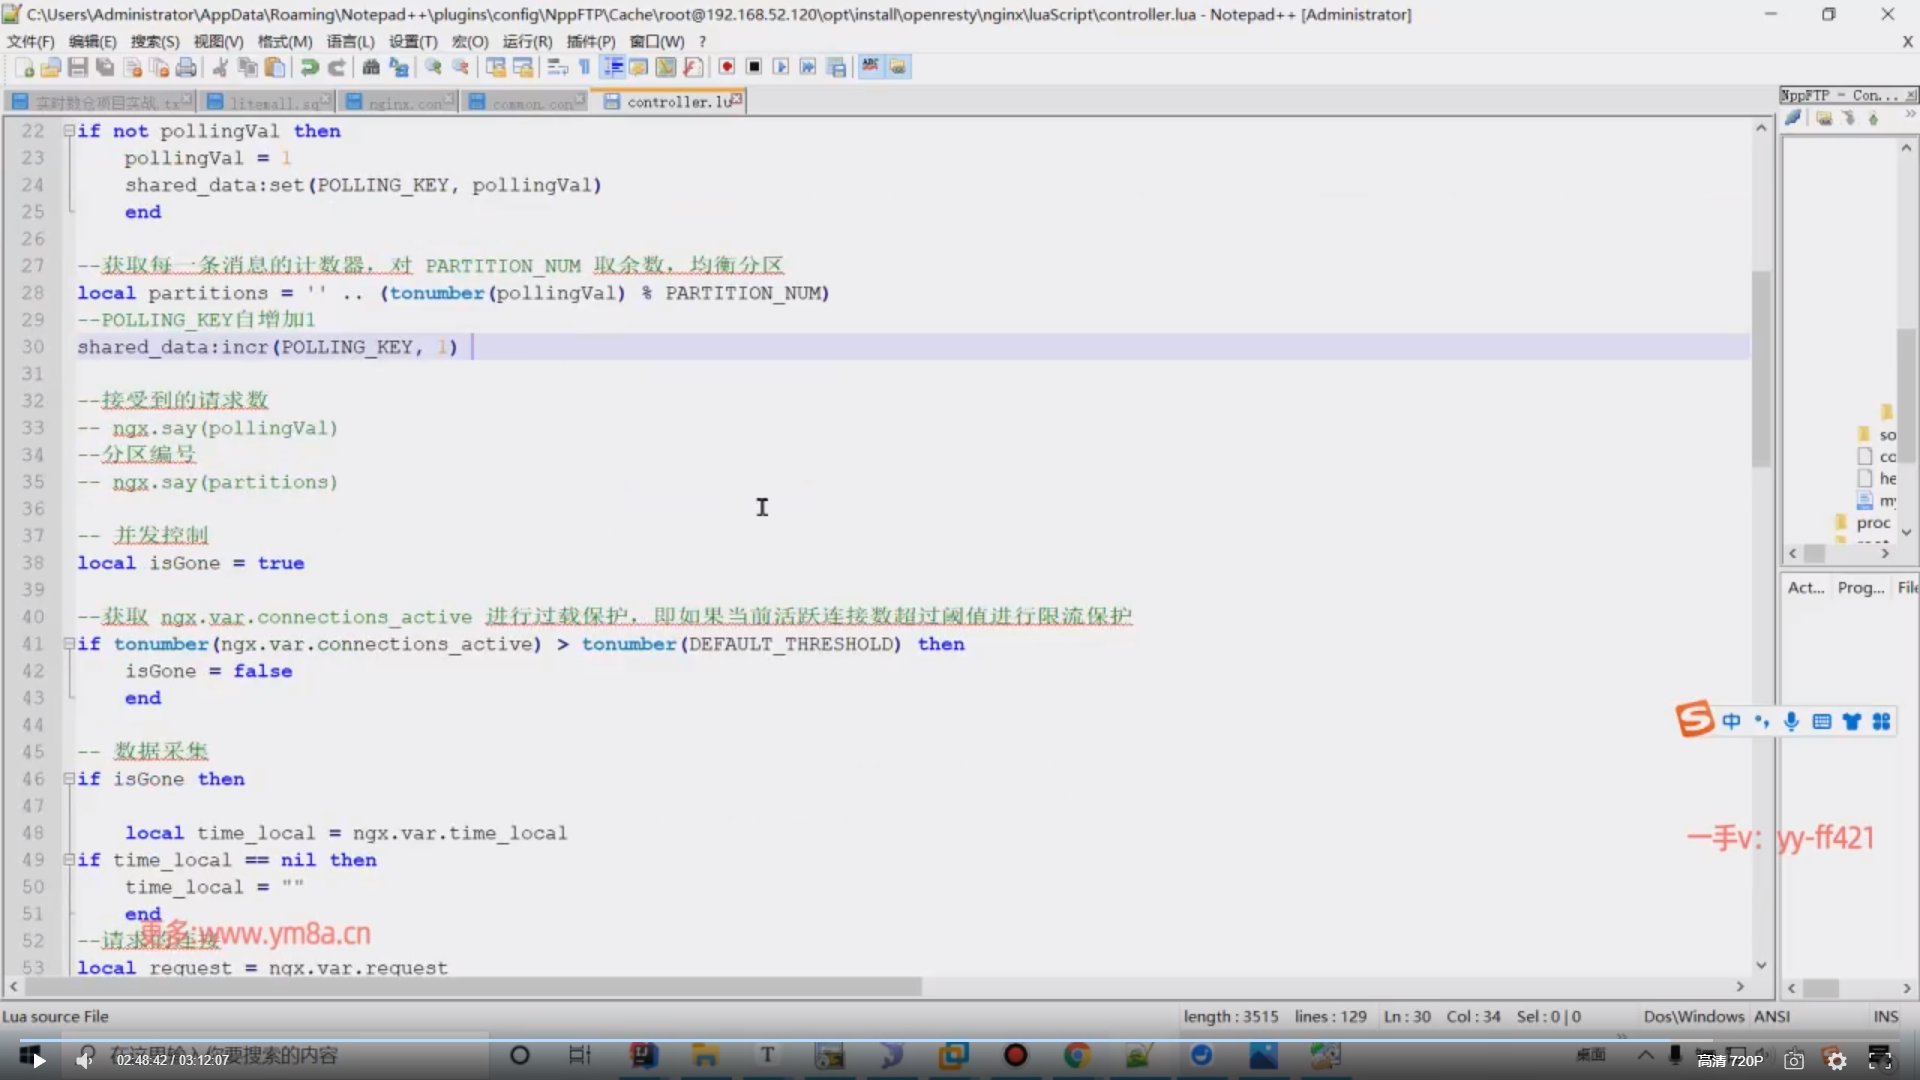The height and width of the screenshot is (1080, 1920).
Task: Toggle NppFTP window toolbar icon
Action: pyautogui.click(x=898, y=67)
